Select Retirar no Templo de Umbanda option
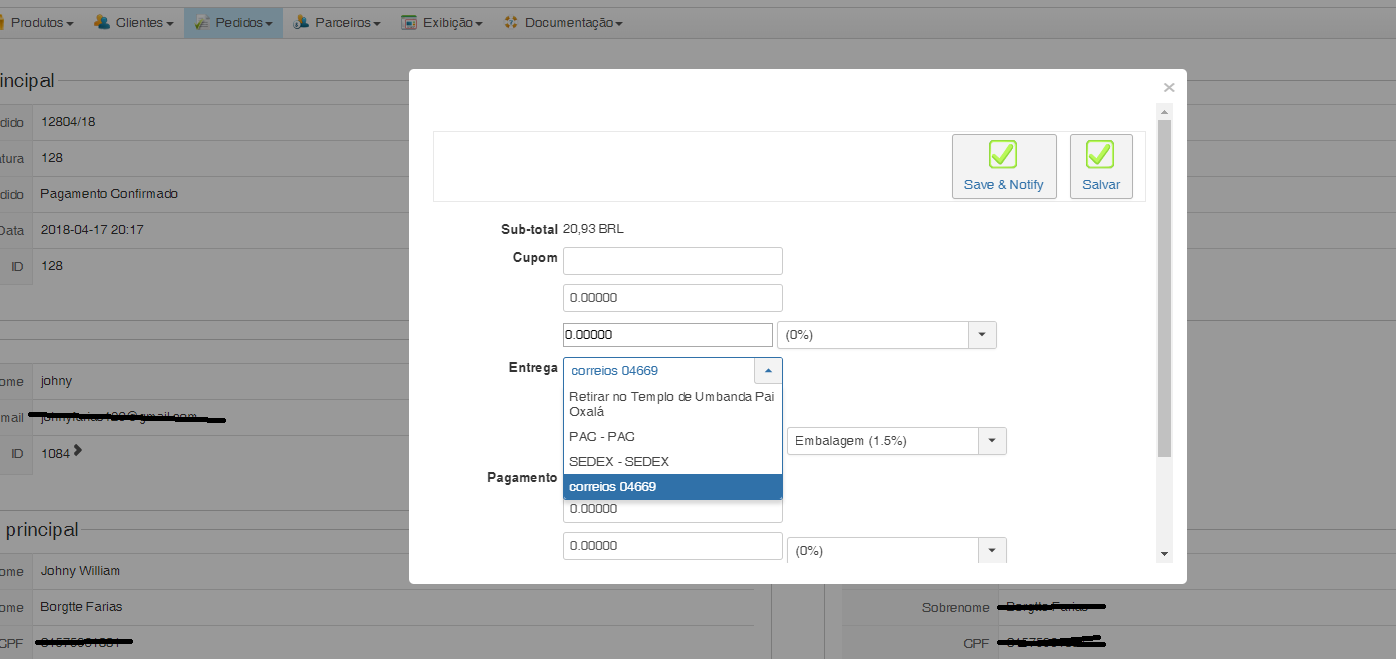The image size is (1396, 659). [672, 404]
